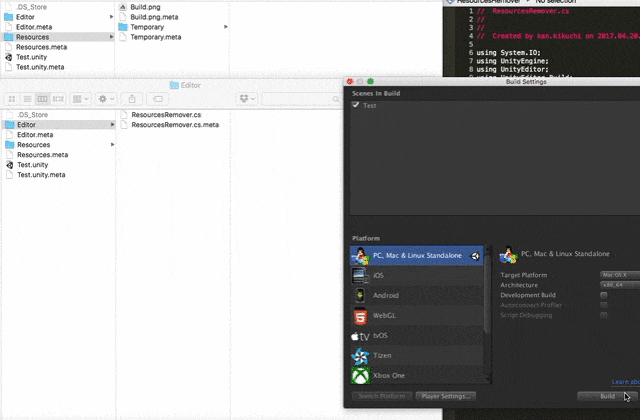
Task: Select PC, Mac & Linux Standalone platform
Action: 416,256
